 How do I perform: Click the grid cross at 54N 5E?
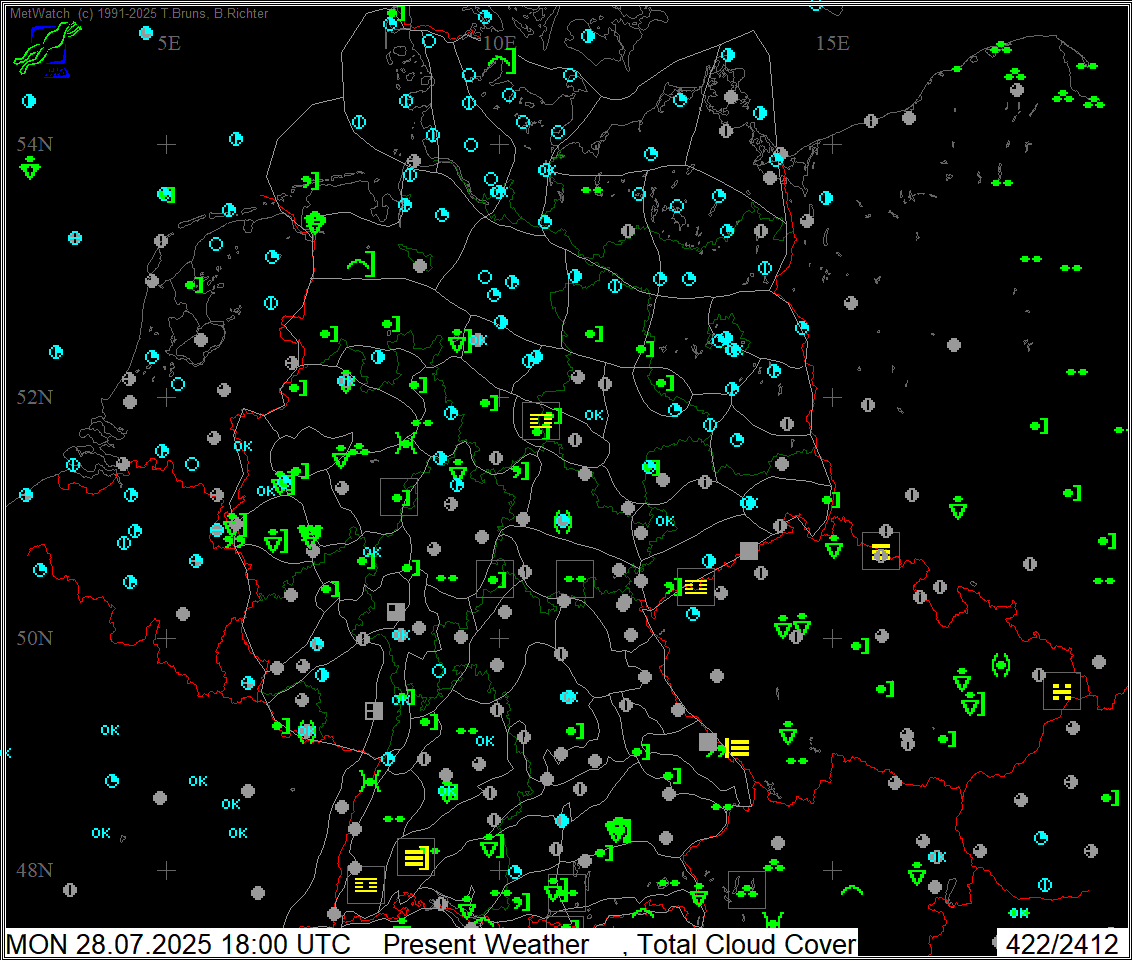click(167, 145)
